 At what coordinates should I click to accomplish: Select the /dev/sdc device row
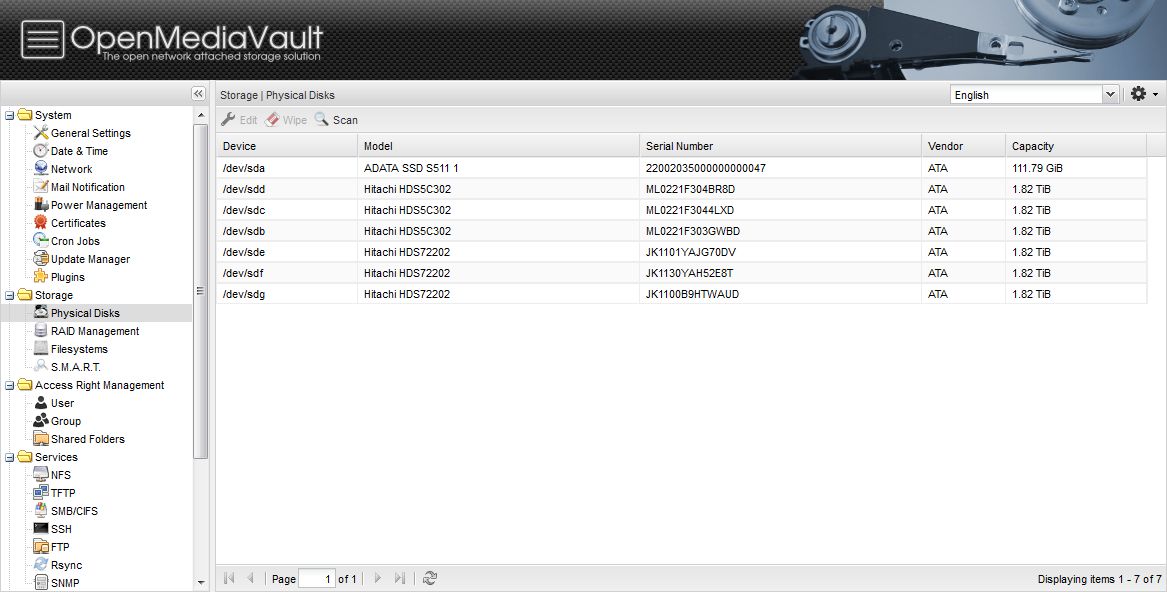pos(681,210)
